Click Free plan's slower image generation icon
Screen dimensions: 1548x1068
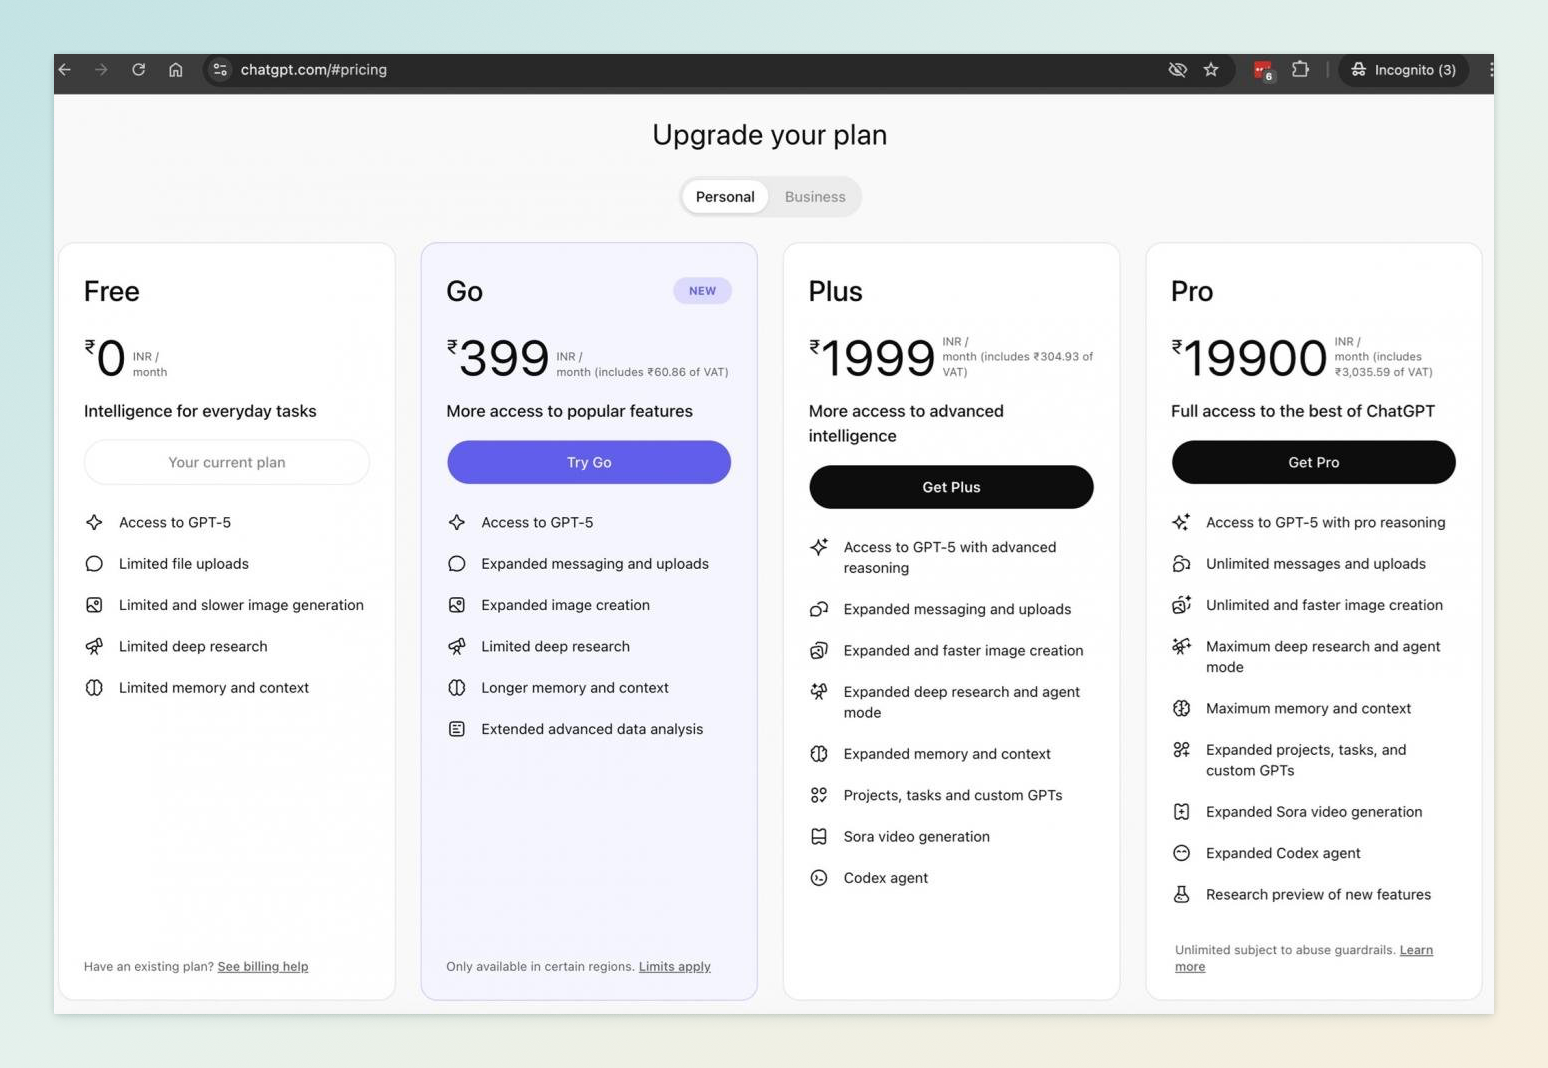click(94, 605)
